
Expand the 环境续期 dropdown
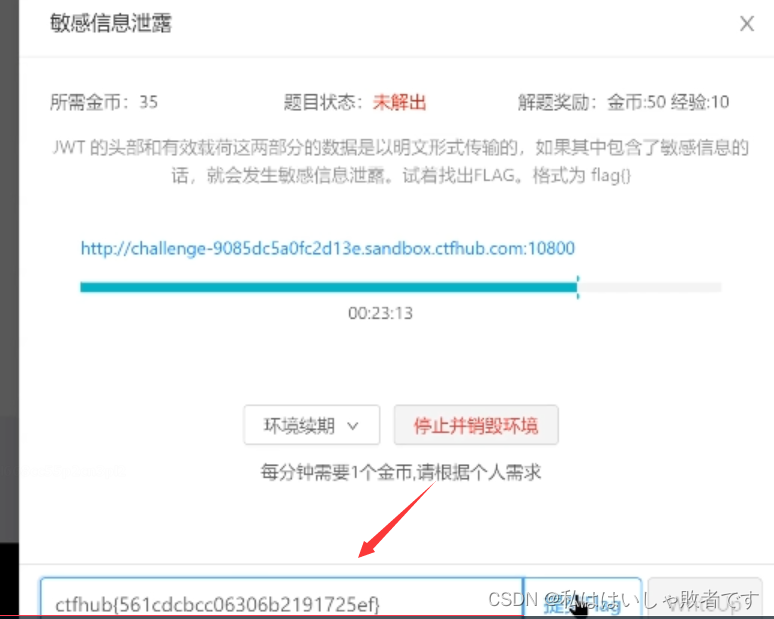pos(311,425)
